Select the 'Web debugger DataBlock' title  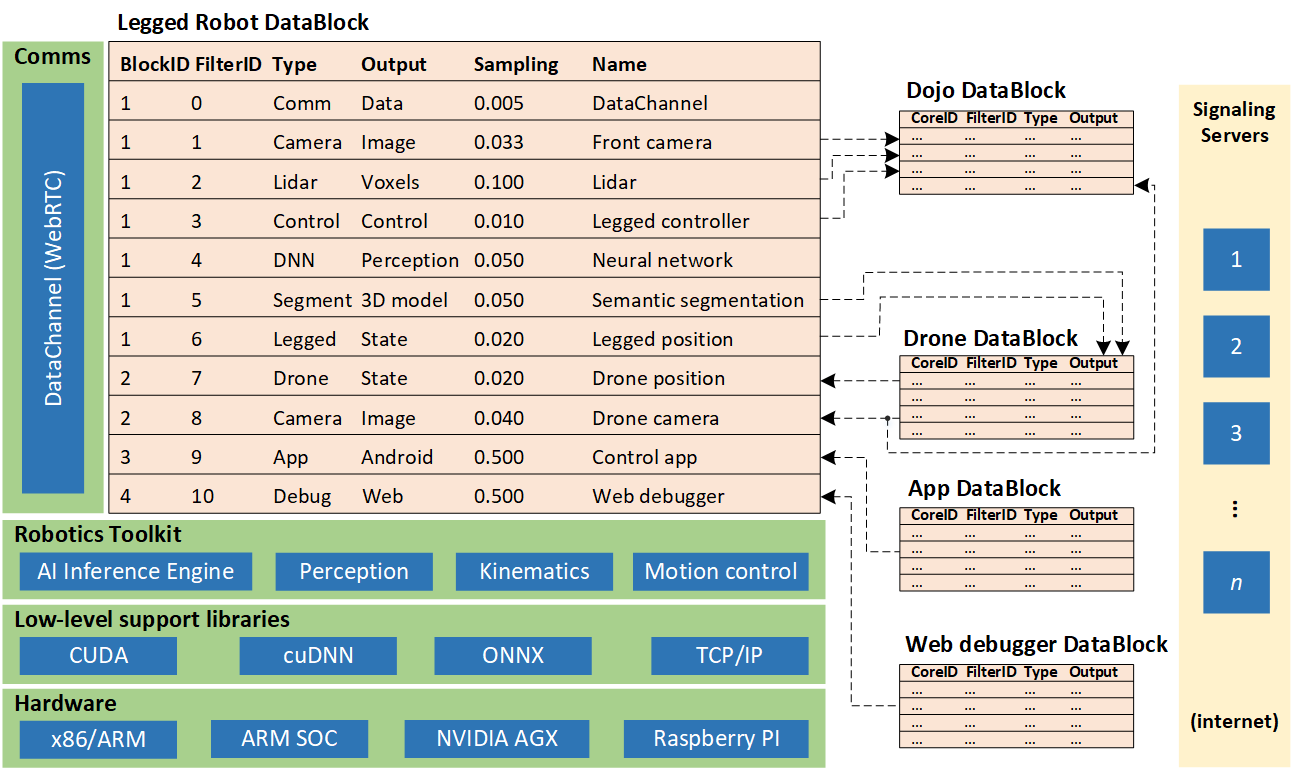click(x=1036, y=644)
